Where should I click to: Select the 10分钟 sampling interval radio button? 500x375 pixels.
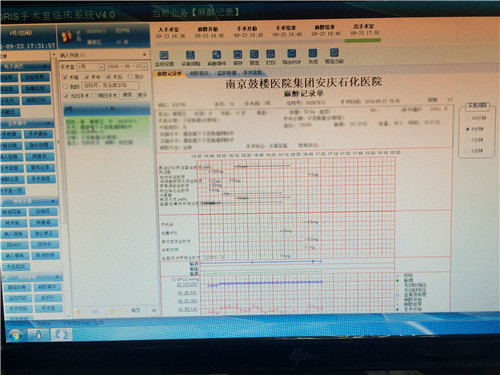click(x=468, y=118)
